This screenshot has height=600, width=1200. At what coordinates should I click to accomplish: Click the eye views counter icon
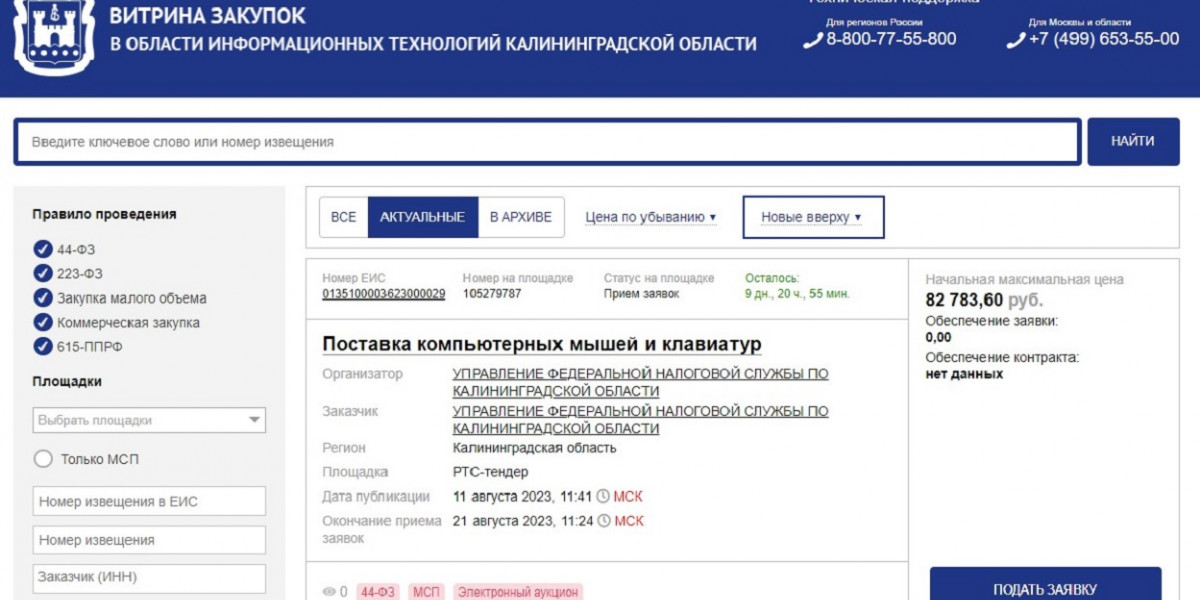click(329, 592)
